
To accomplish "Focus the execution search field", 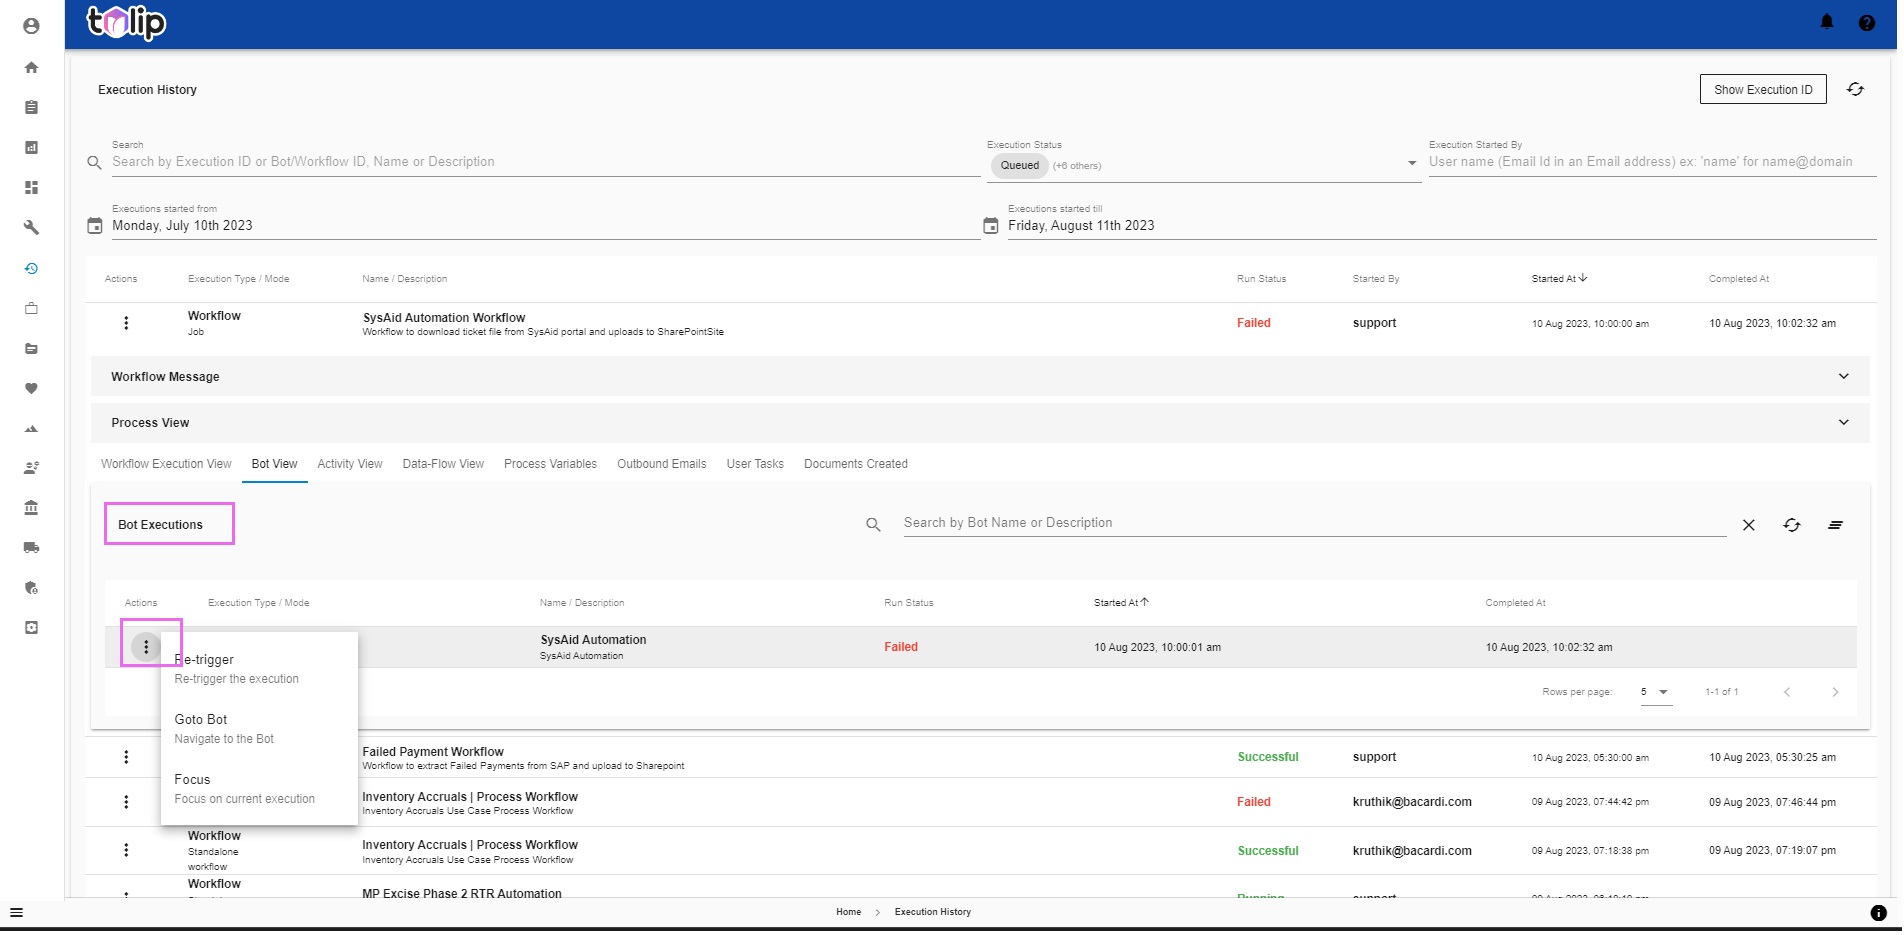I will pos(545,162).
